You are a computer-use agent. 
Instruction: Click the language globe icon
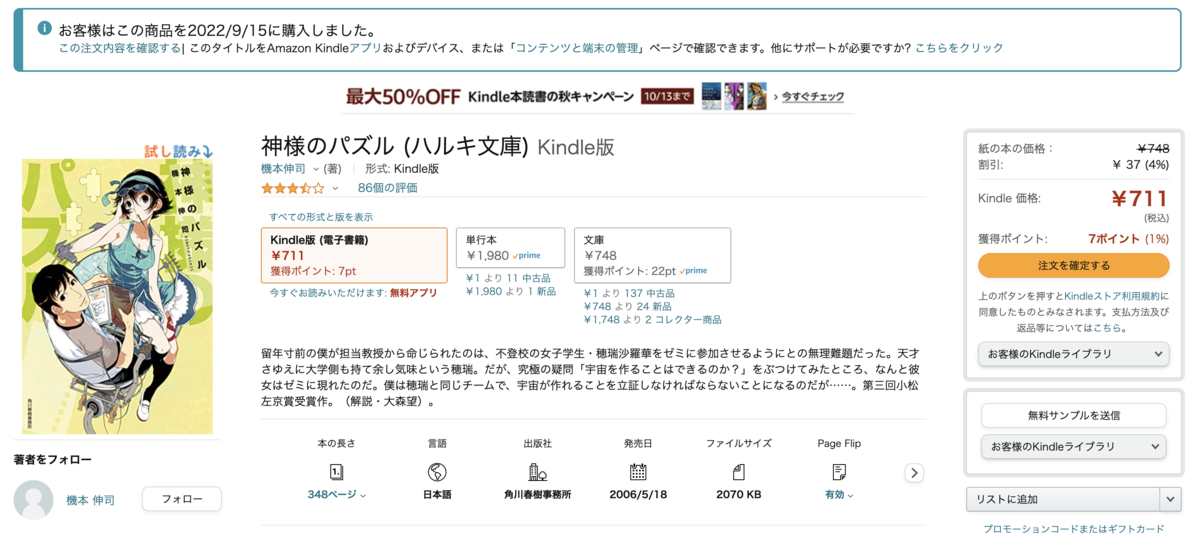[437, 472]
